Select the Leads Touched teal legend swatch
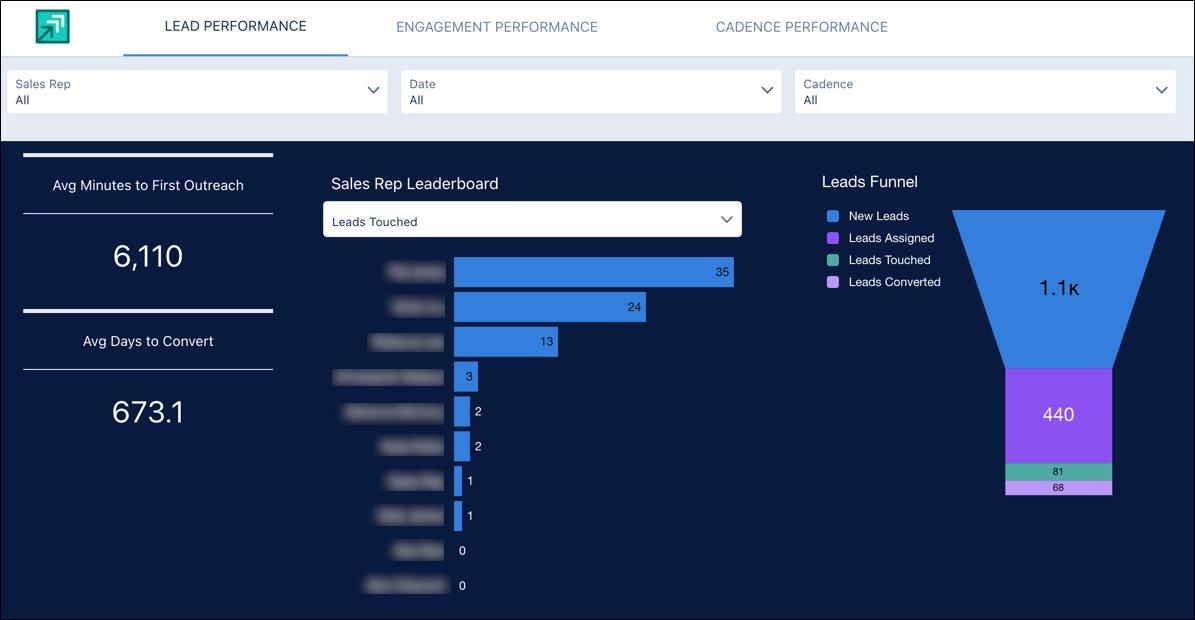Screen dimensions: 1195x620 833,260
